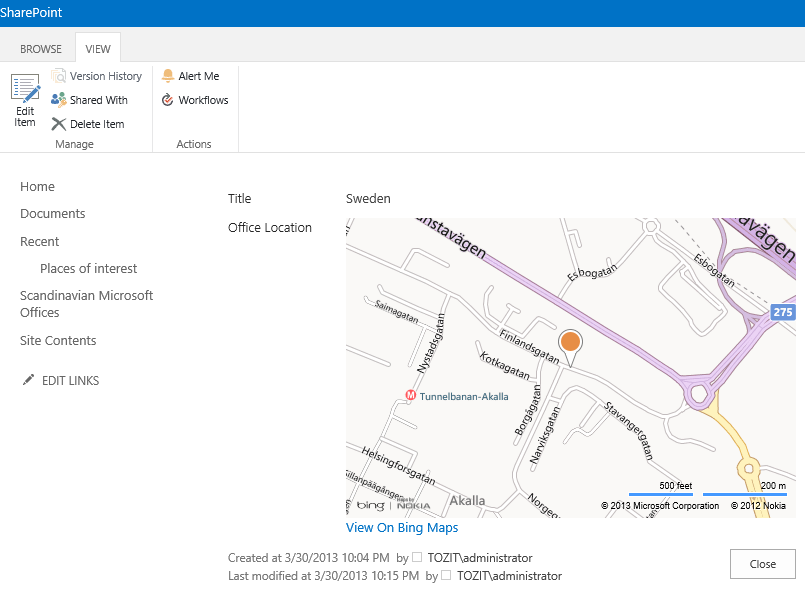This screenshot has height=593, width=805.
Task: Close the item view with Close button
Action: tap(762, 564)
